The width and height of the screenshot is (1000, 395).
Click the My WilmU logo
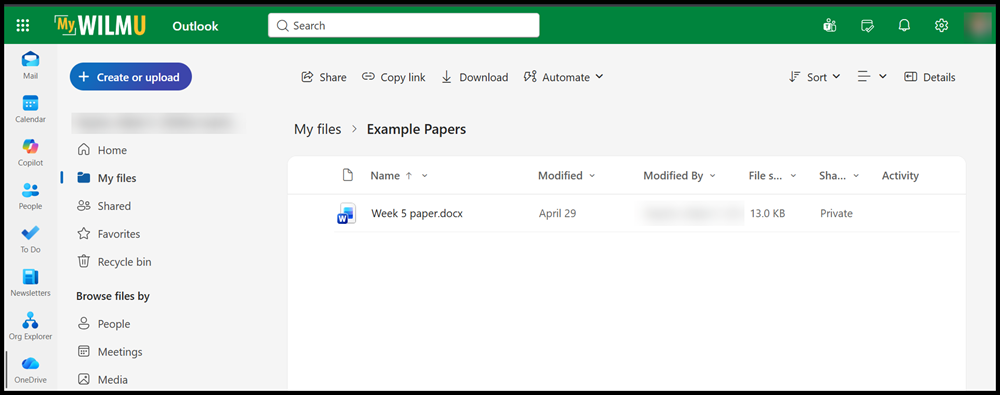pyautogui.click(x=100, y=26)
